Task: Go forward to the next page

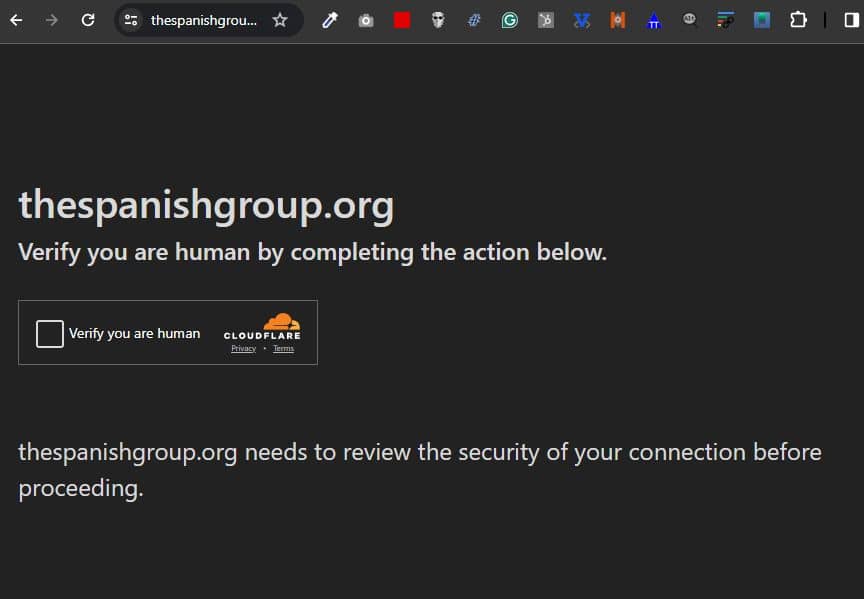Action: click(x=52, y=20)
